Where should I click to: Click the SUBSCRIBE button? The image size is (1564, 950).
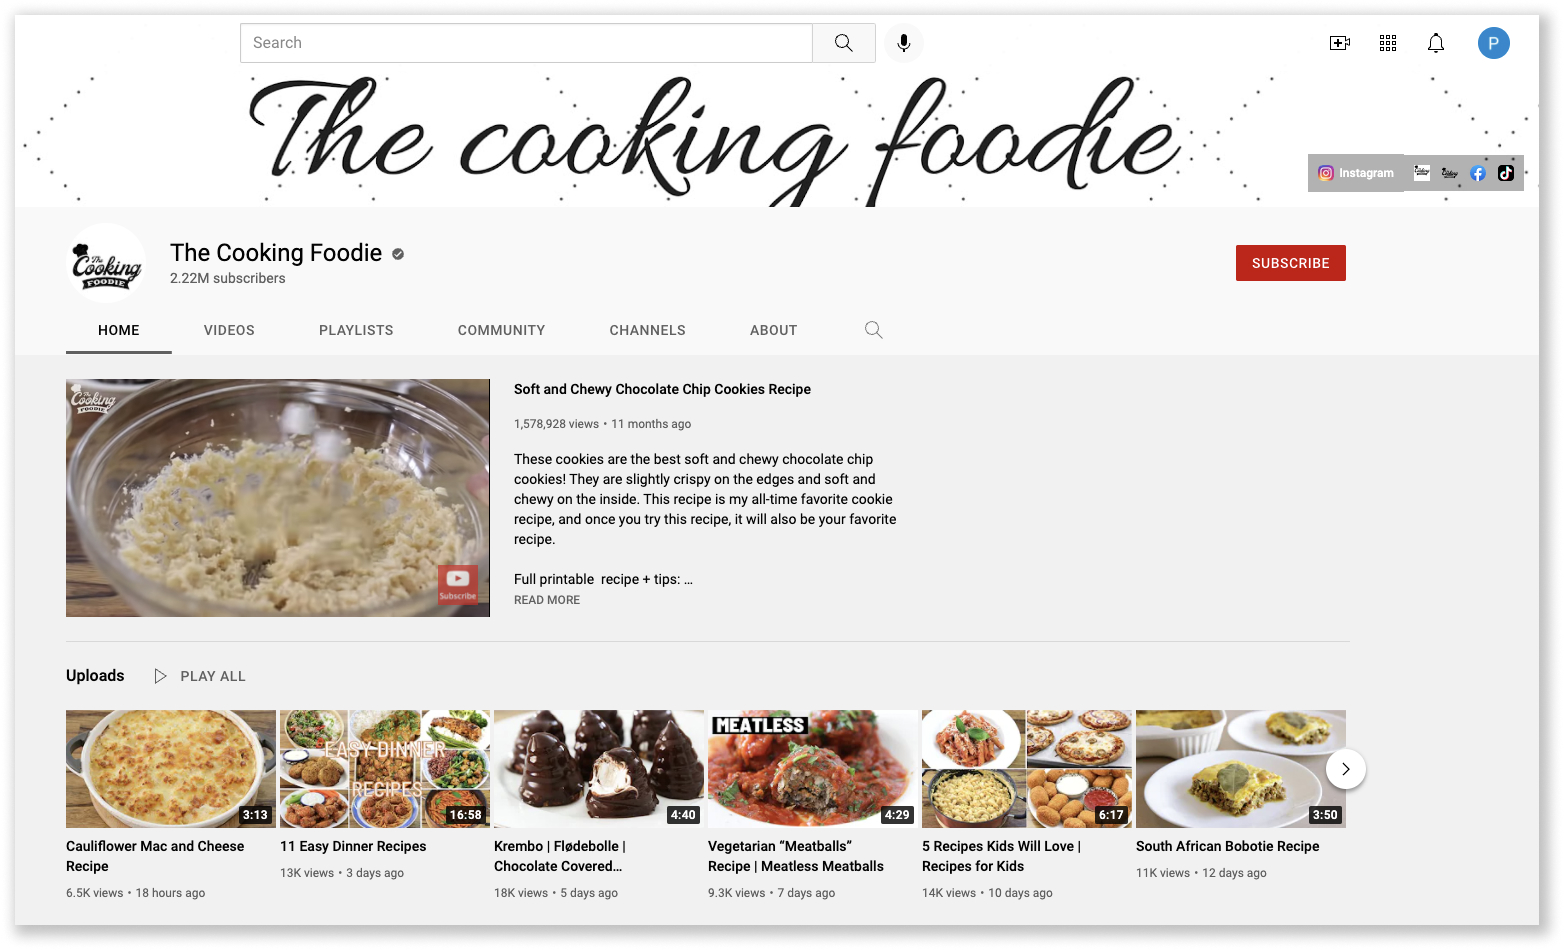tap(1290, 262)
